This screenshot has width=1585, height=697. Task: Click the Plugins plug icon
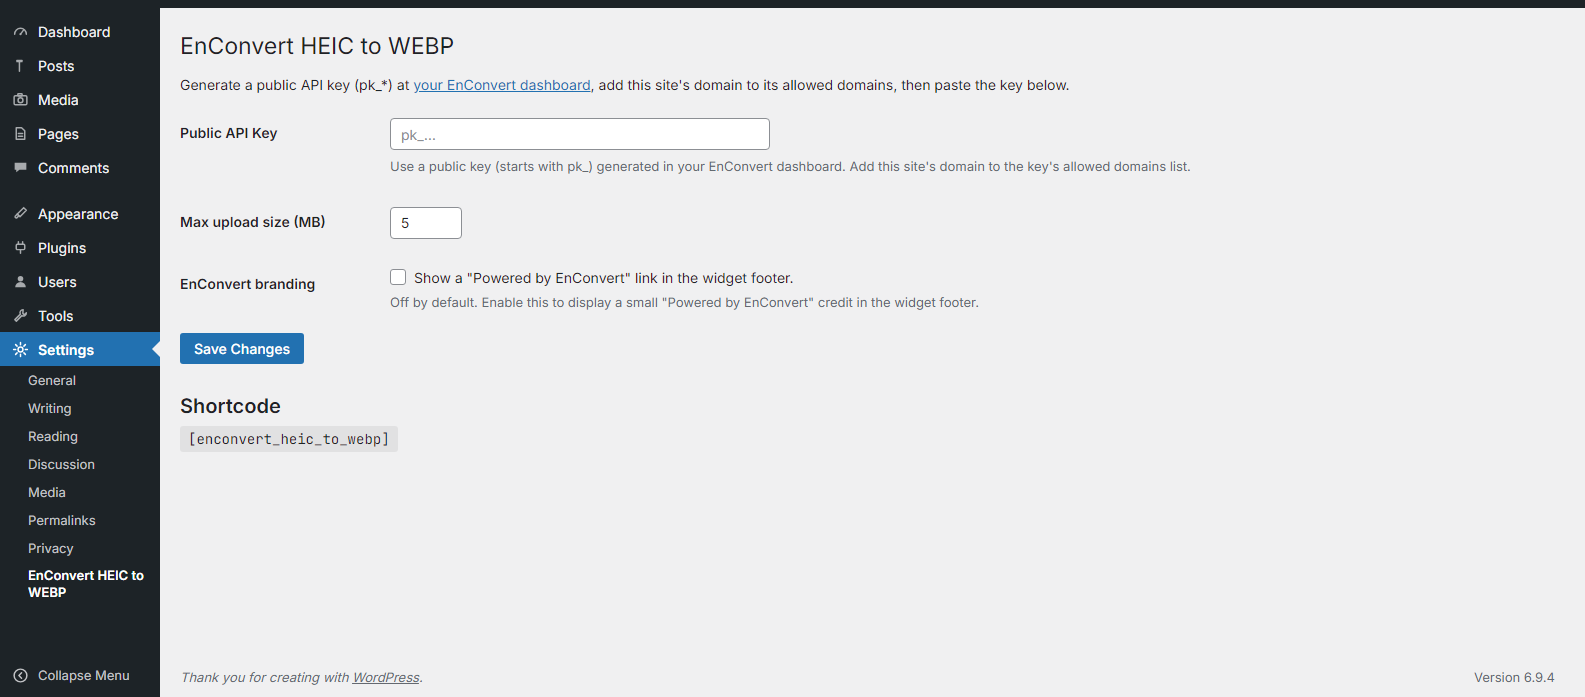point(20,248)
